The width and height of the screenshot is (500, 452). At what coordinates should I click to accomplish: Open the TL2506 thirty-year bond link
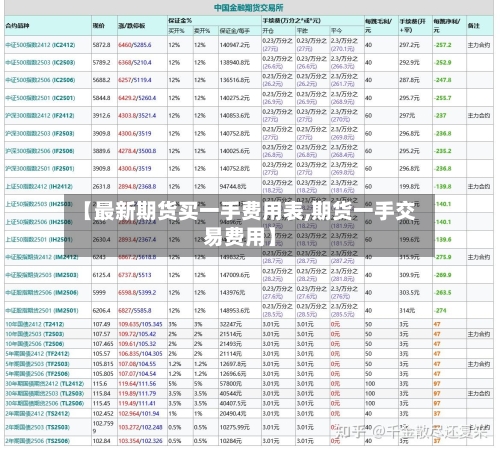point(45,404)
